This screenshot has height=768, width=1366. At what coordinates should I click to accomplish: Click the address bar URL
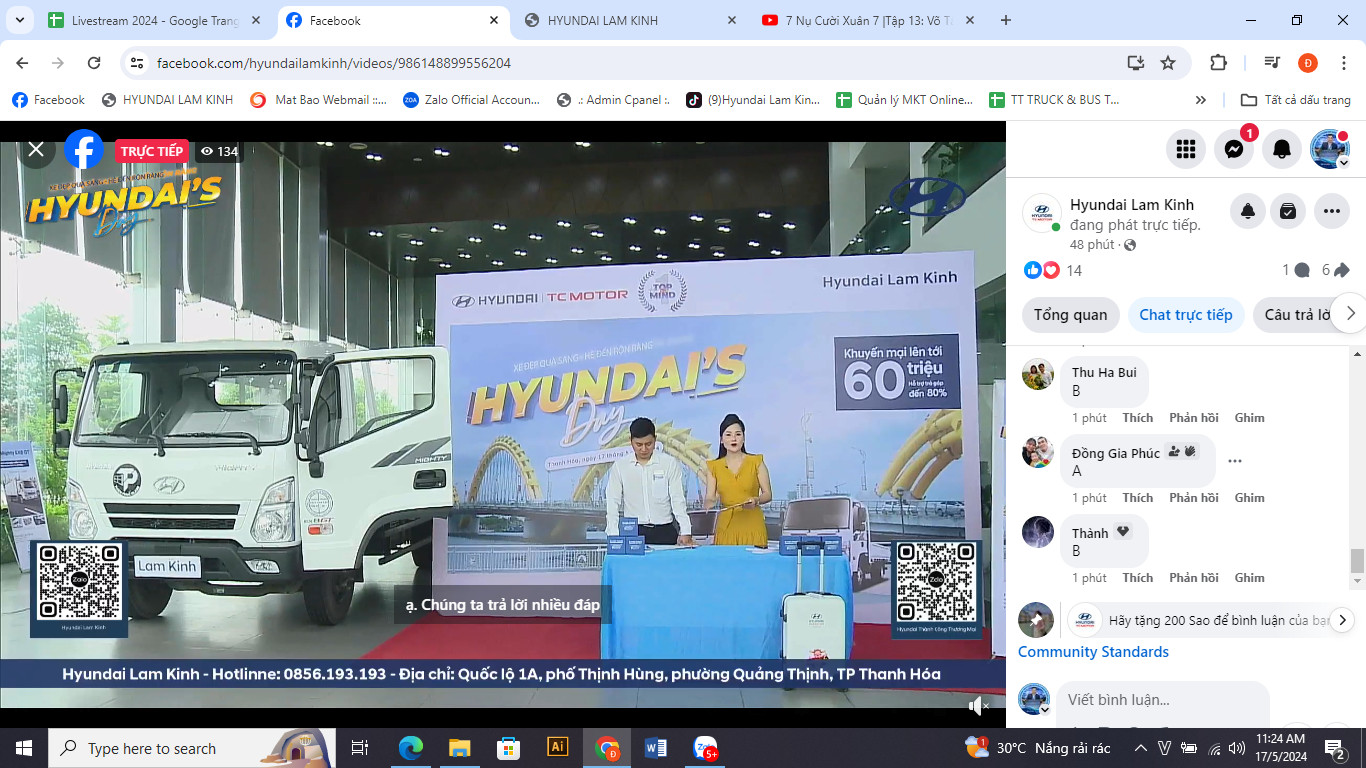pos(334,63)
